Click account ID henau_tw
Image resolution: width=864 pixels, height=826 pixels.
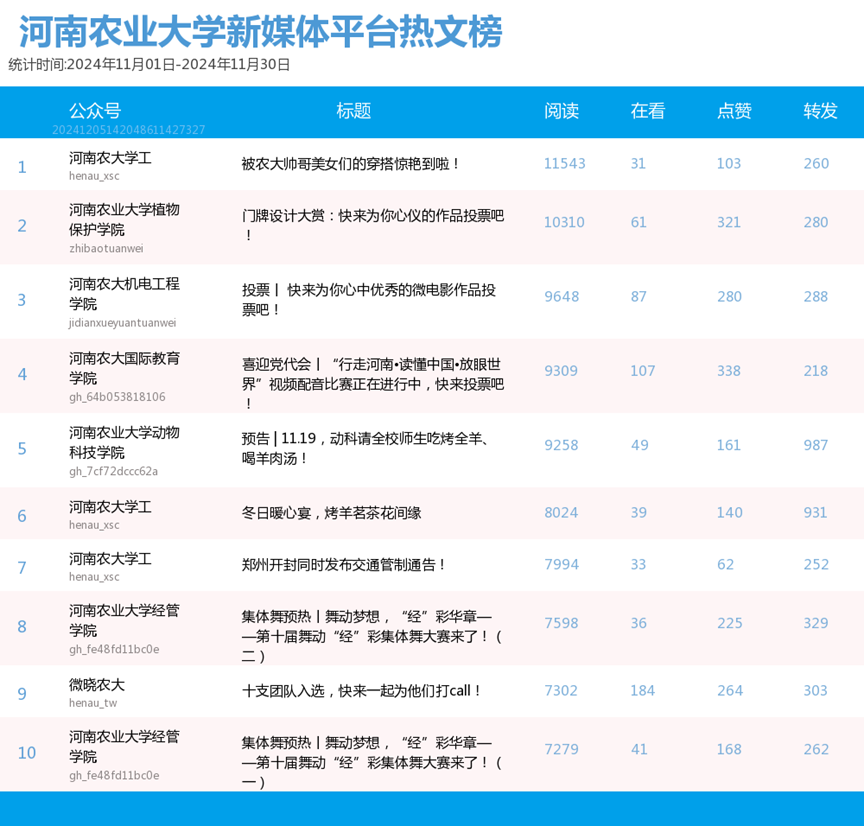[x=93, y=703]
